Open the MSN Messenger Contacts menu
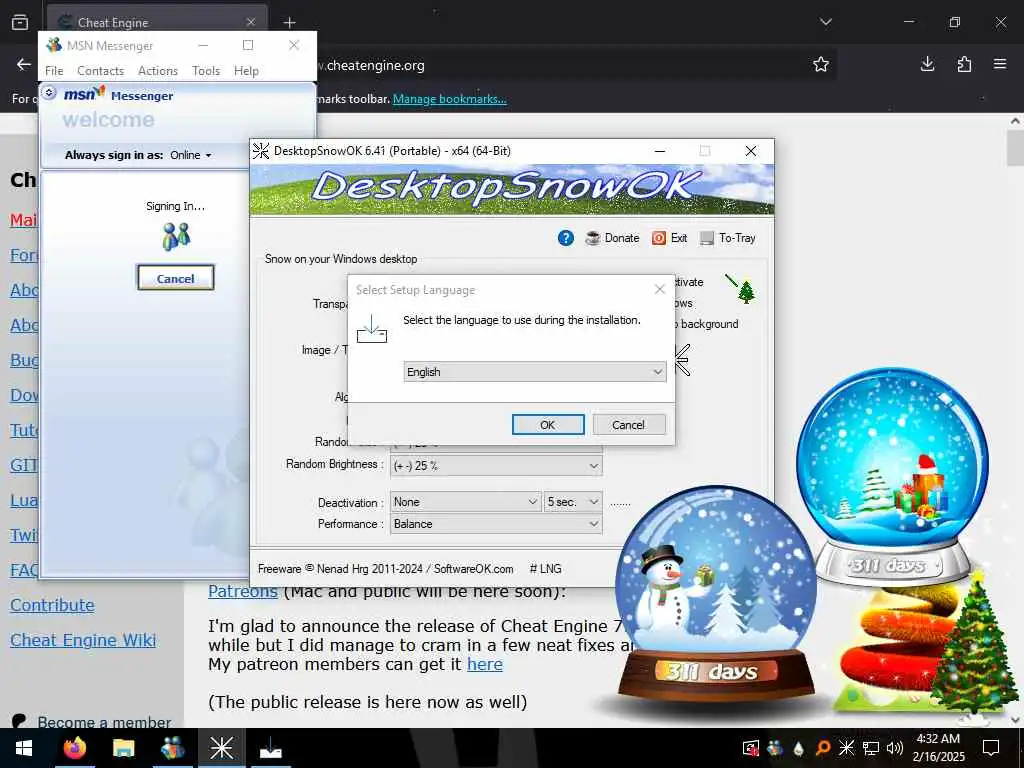This screenshot has width=1024, height=768. tap(101, 71)
